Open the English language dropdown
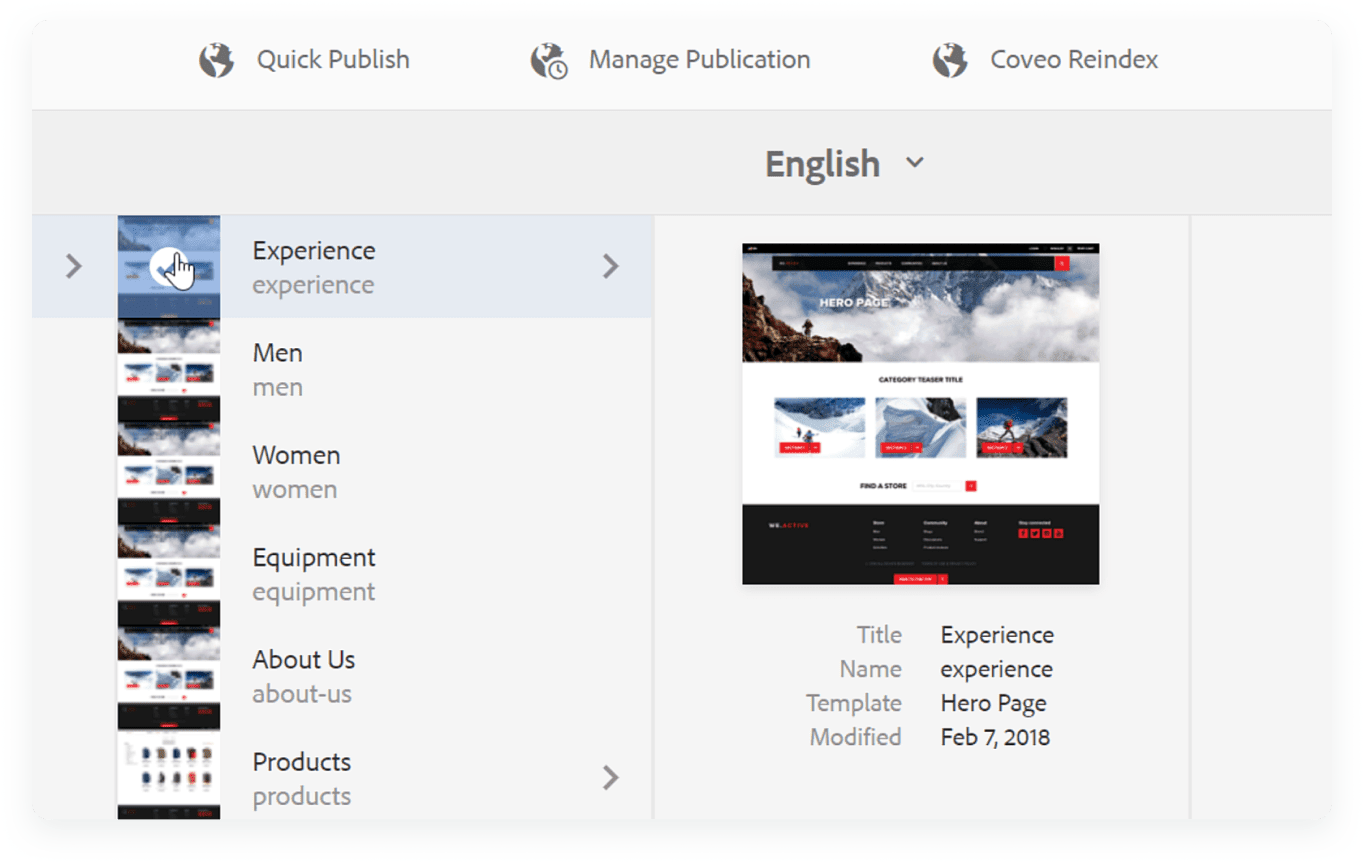Screen dimensions: 1364x864 click(845, 163)
